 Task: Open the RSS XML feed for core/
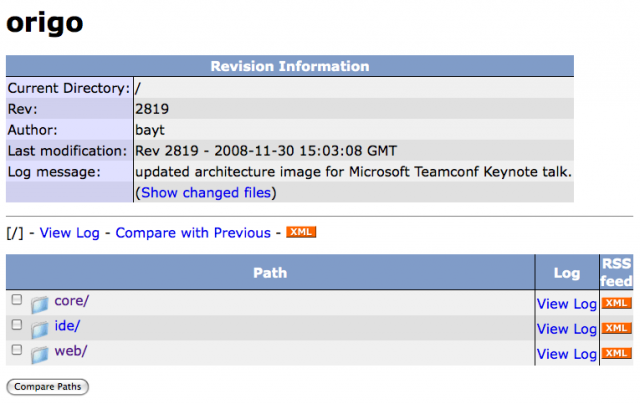617,303
